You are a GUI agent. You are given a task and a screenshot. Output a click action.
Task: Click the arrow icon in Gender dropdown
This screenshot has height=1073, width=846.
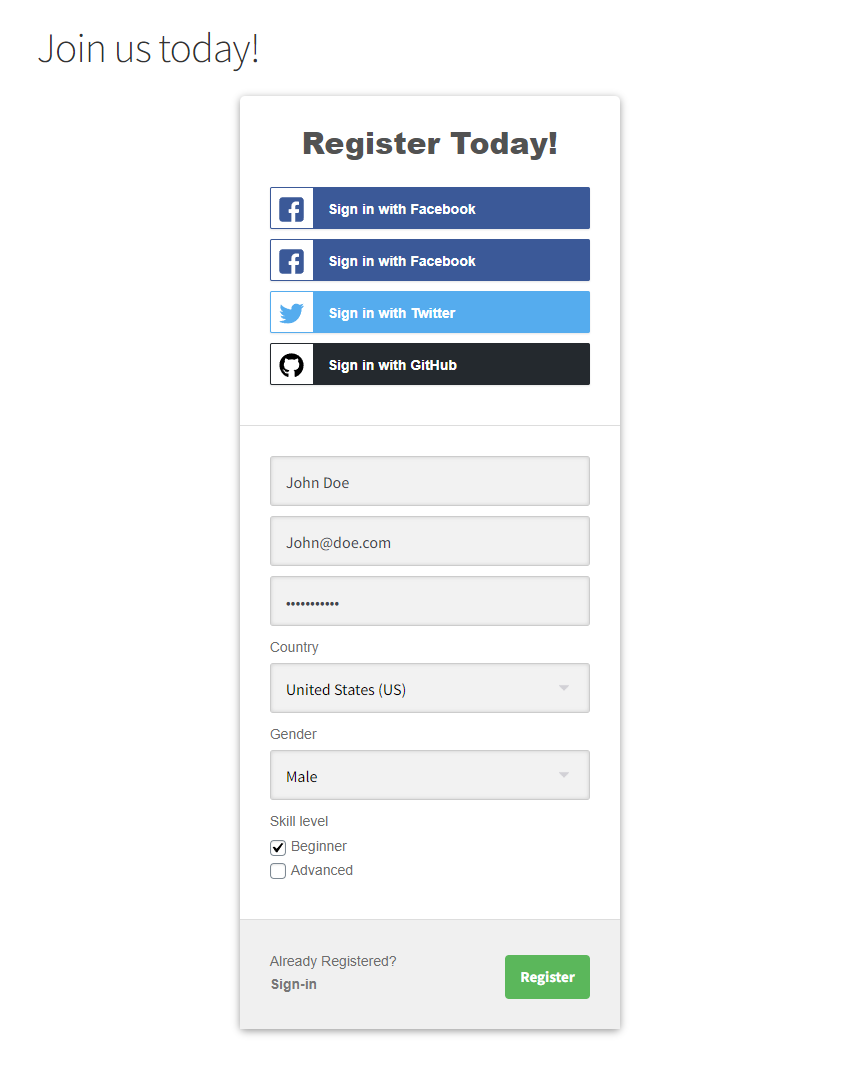point(564,776)
